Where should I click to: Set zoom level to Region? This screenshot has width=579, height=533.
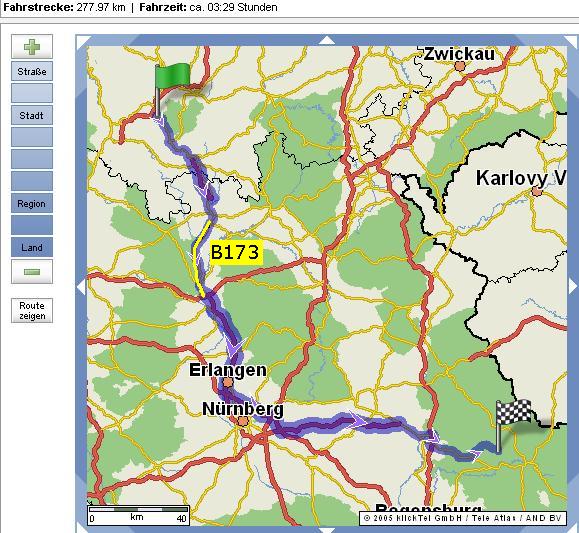(x=32, y=203)
